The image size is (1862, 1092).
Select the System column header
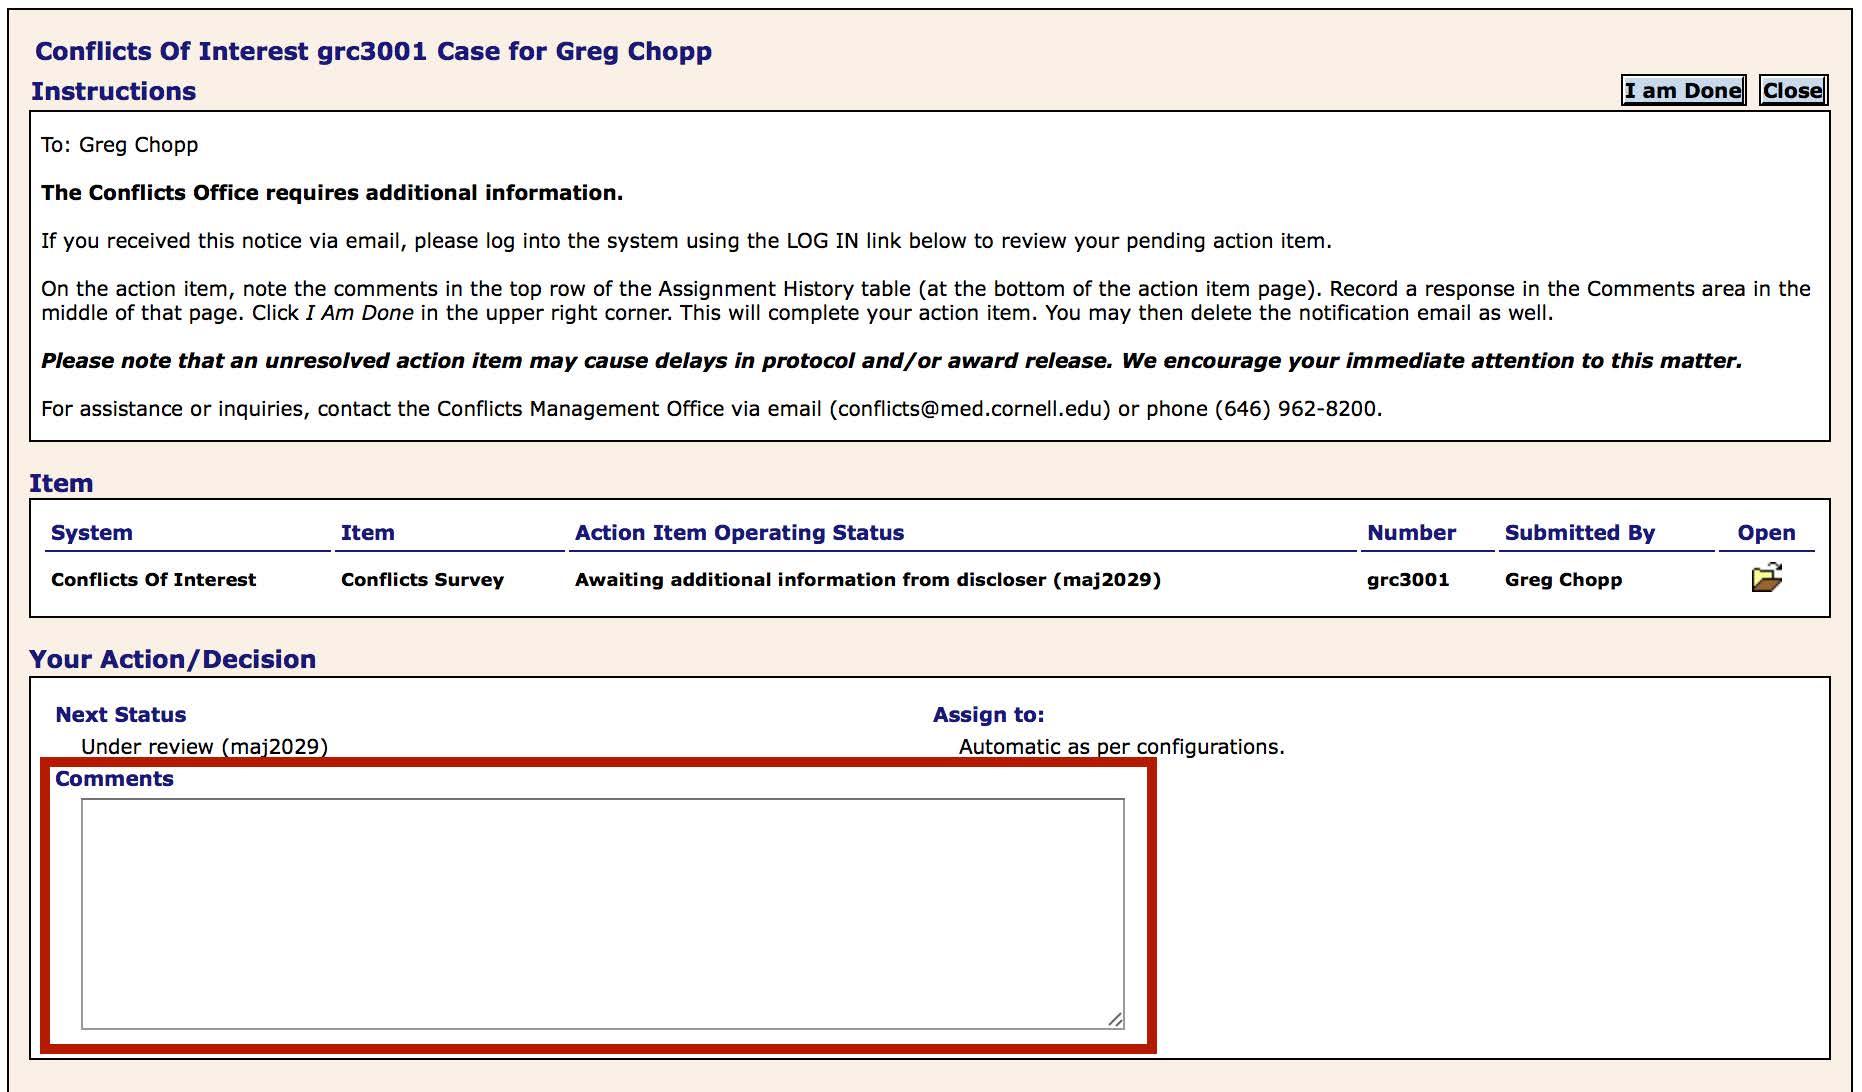92,533
